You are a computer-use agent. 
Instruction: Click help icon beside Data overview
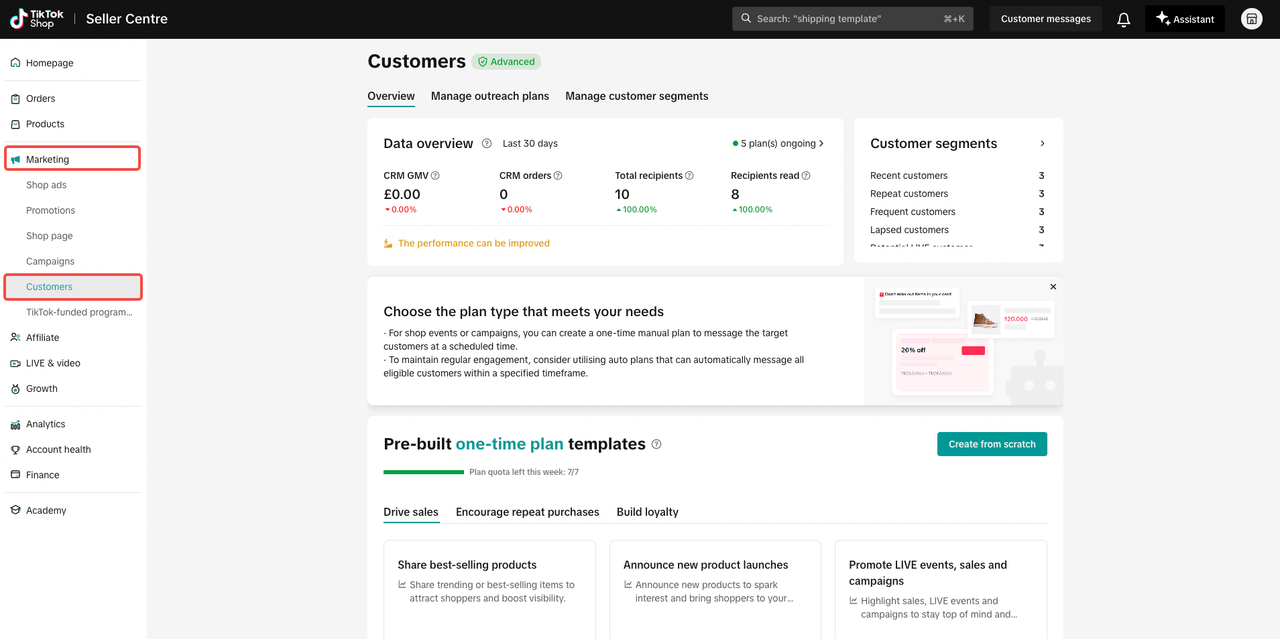tap(487, 144)
